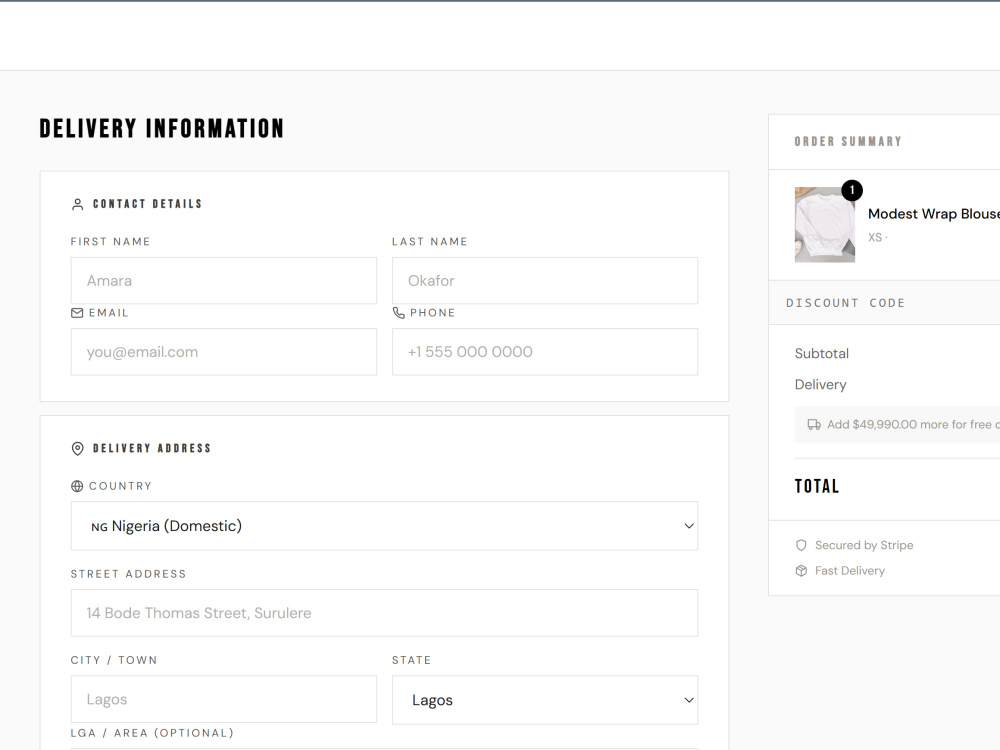Select the City / Town input field

pos(223,700)
